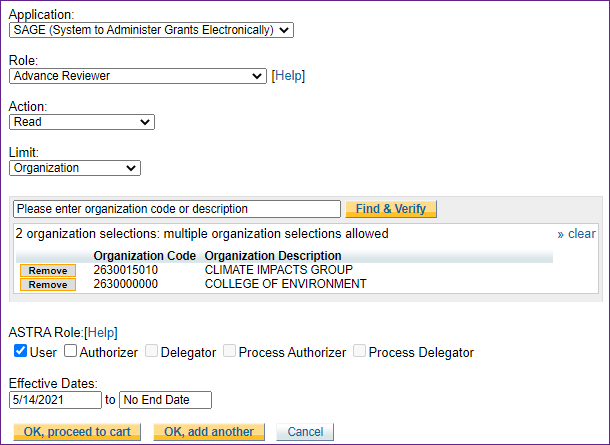Click the organization code search field

tap(177, 209)
